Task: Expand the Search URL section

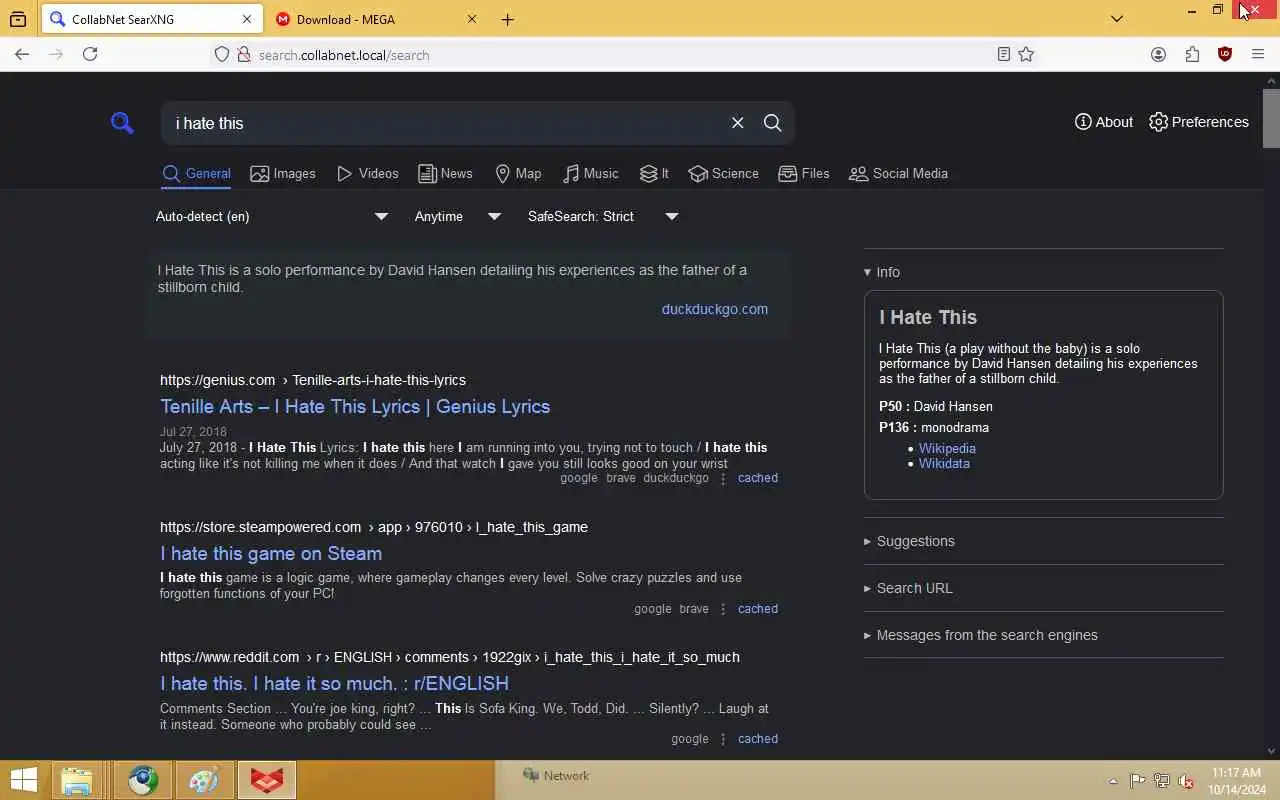Action: click(x=908, y=588)
